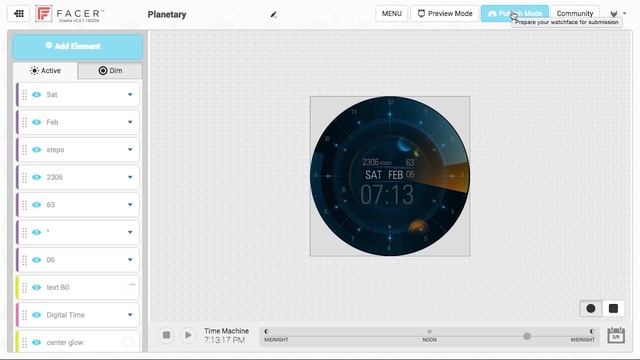This screenshot has height=360, width=640.
Task: Toggle visibility of 06 layer
Action: [37, 260]
